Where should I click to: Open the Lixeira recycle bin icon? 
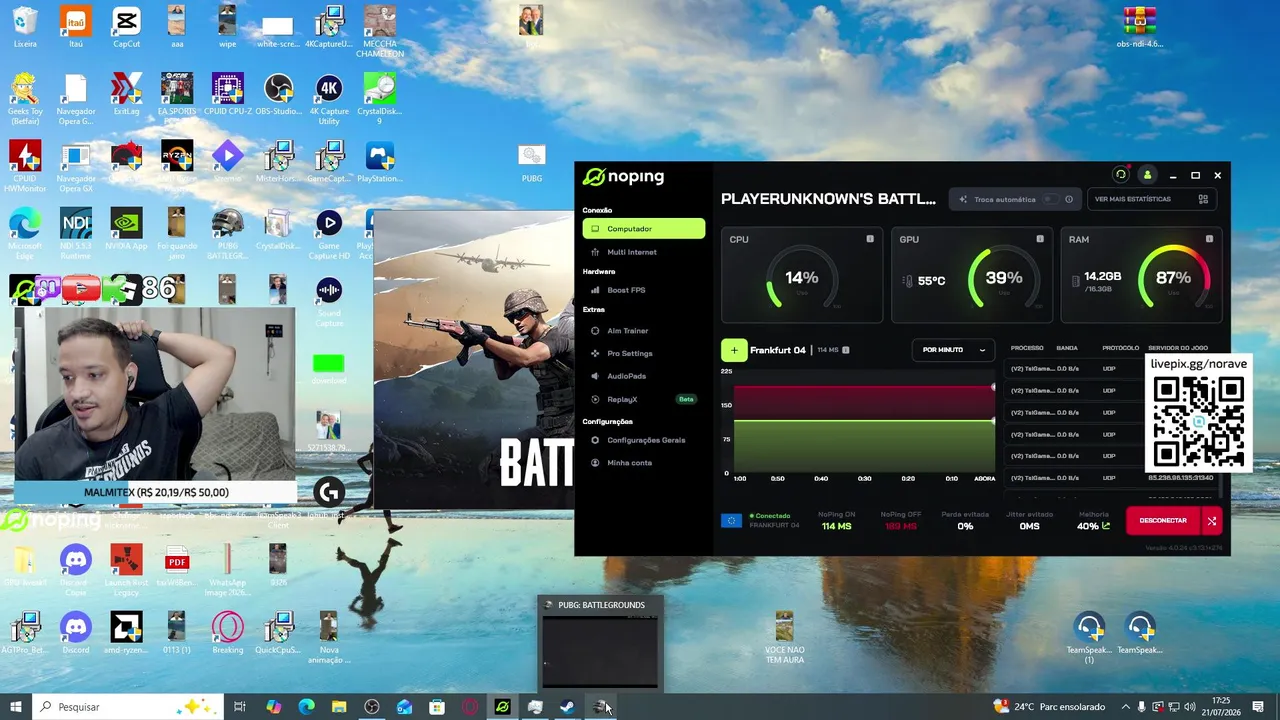(25, 28)
